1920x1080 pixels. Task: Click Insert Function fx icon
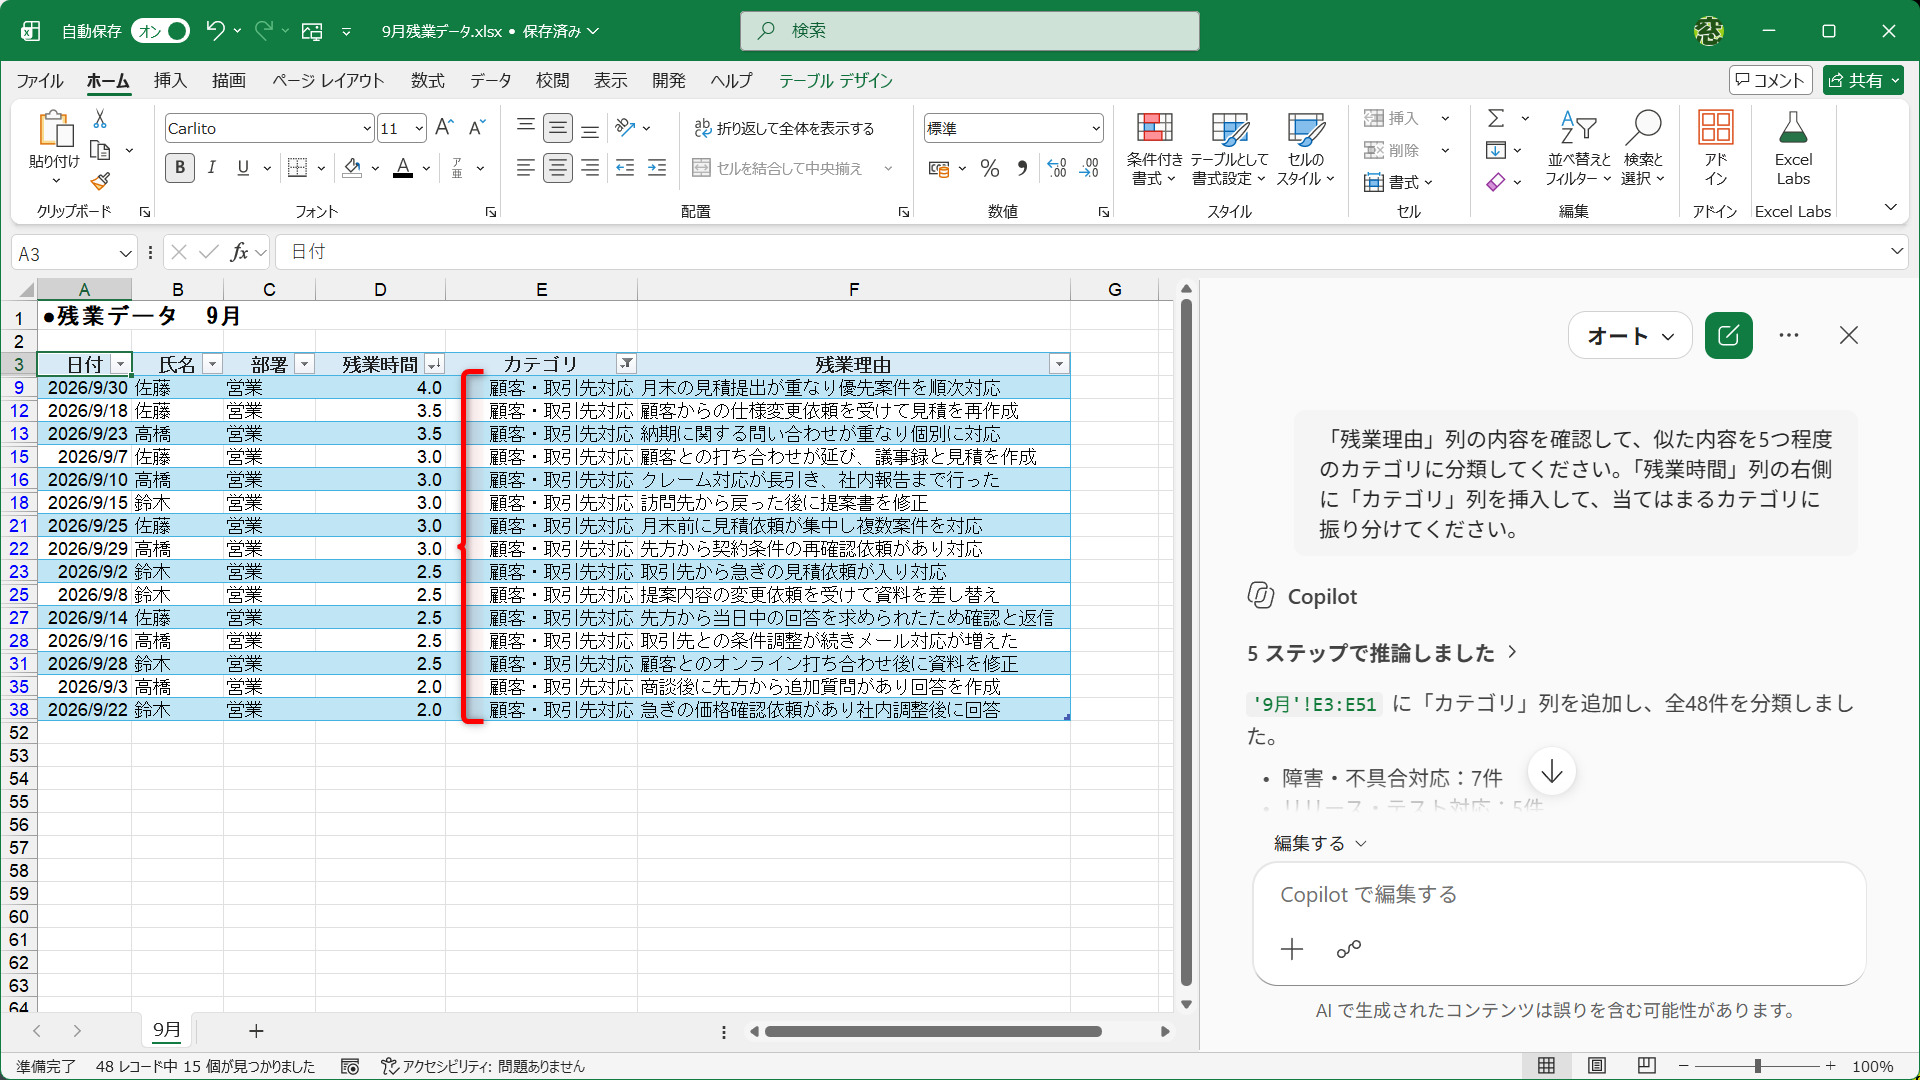coord(239,252)
